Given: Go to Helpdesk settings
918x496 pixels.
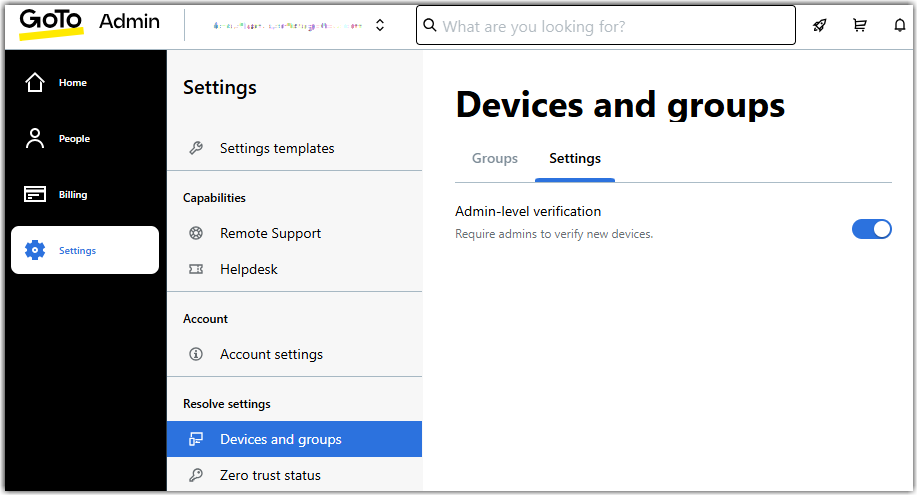Looking at the screenshot, I should tap(248, 270).
